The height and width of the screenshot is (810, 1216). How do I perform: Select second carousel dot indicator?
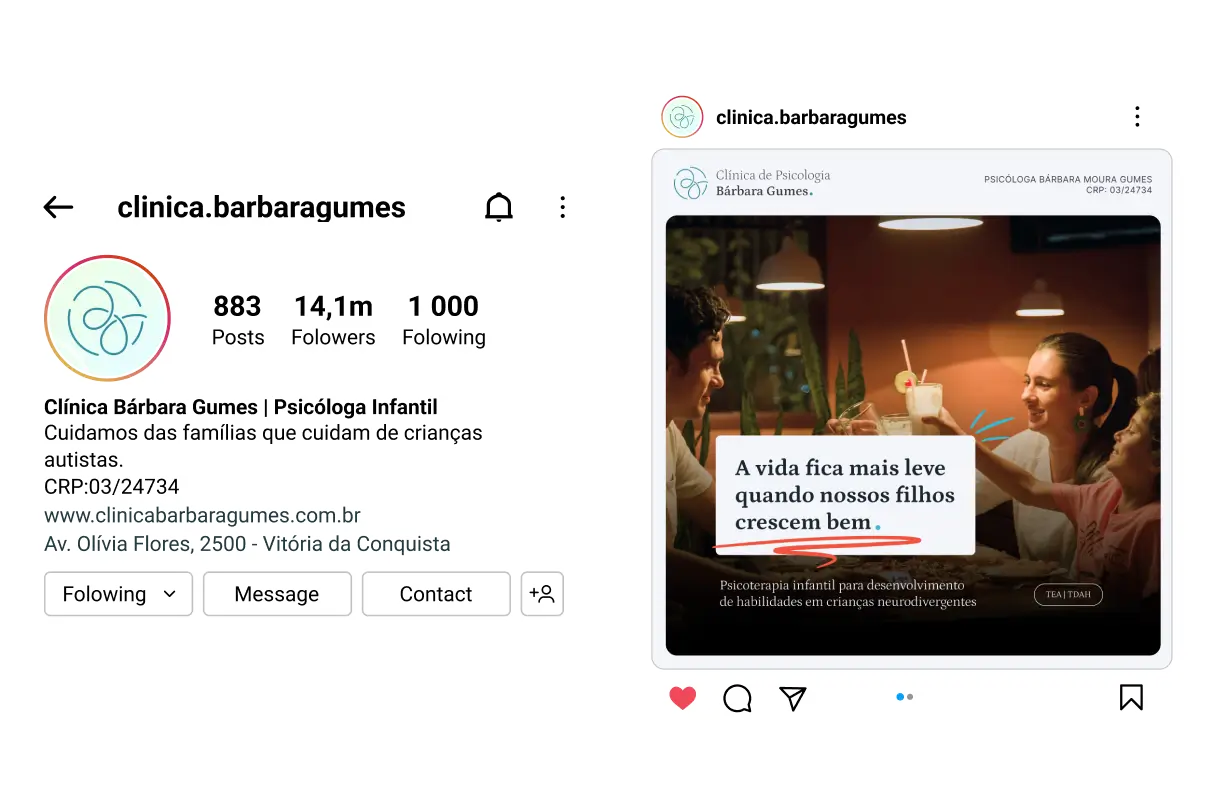910,697
